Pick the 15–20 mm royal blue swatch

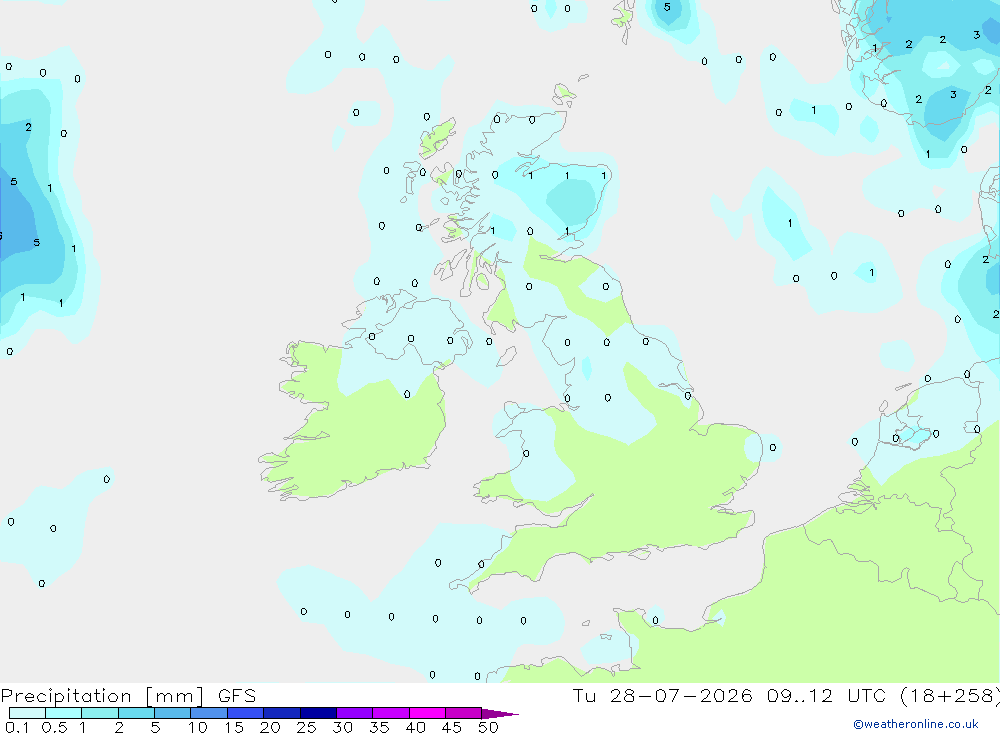[x=246, y=713]
